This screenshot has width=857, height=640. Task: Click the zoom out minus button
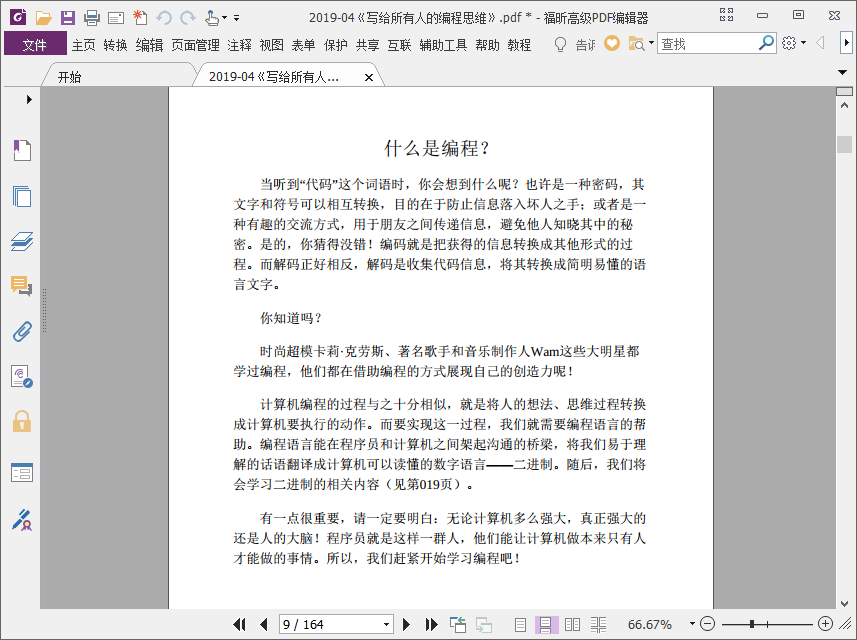tap(707, 624)
